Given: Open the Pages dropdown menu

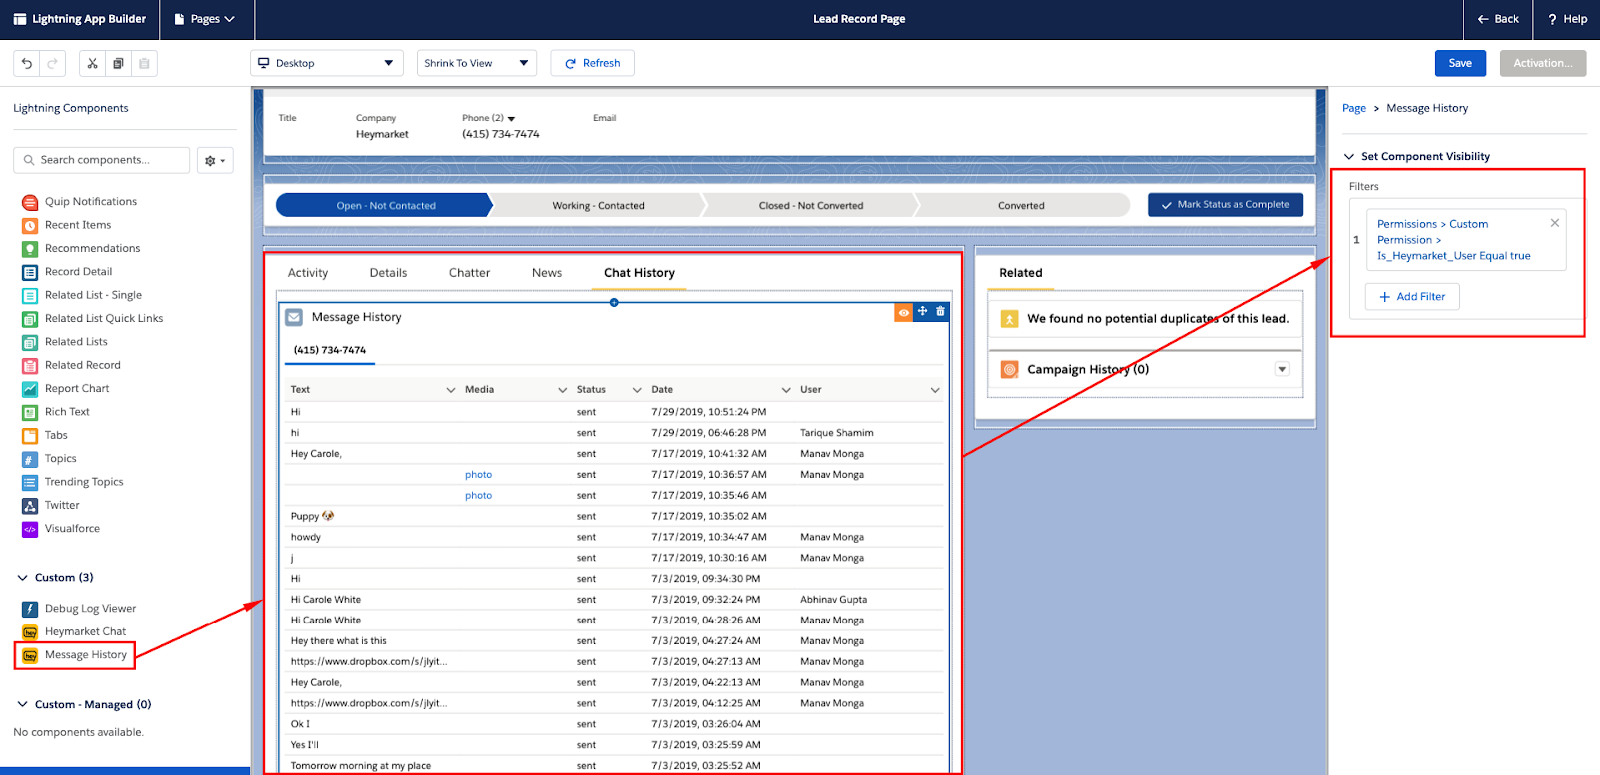Looking at the screenshot, I should [205, 19].
